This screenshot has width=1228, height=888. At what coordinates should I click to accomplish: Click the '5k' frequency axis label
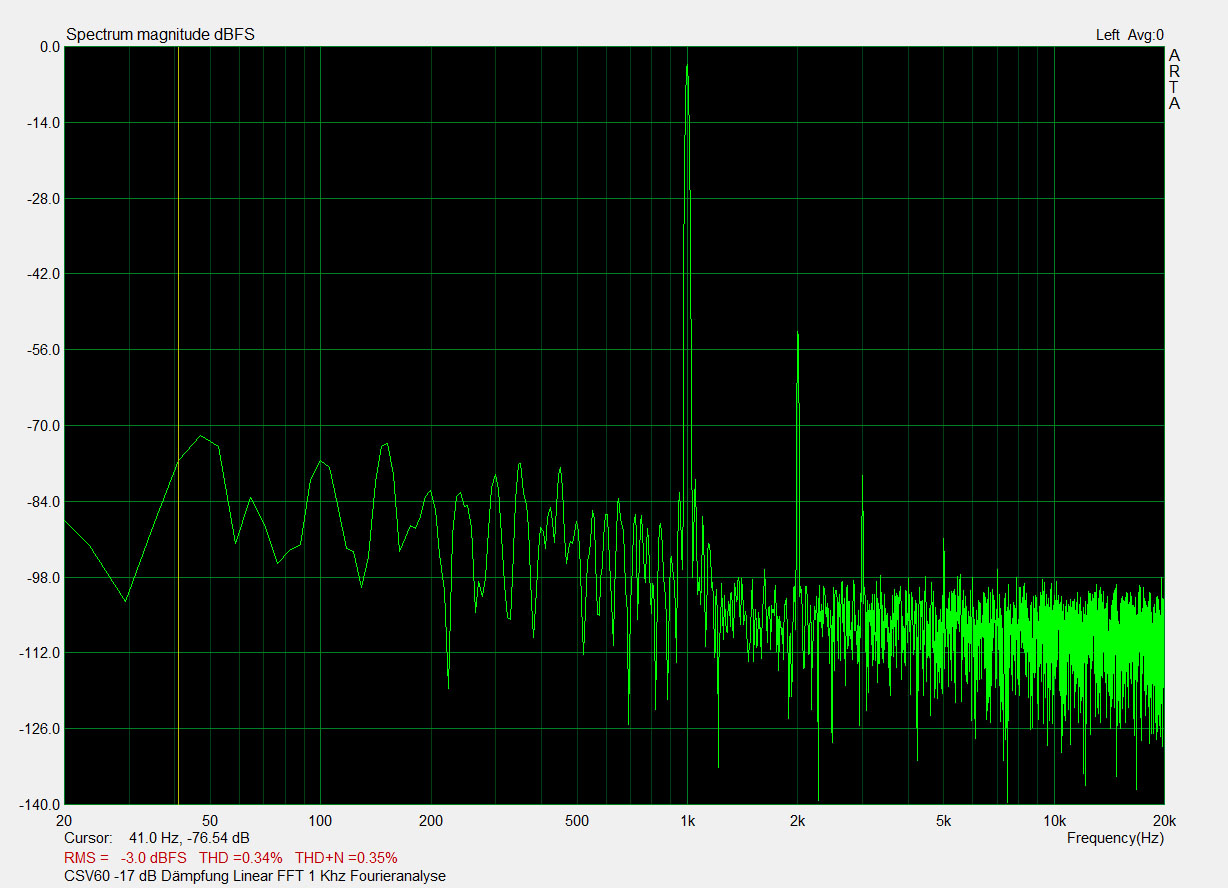(x=943, y=821)
